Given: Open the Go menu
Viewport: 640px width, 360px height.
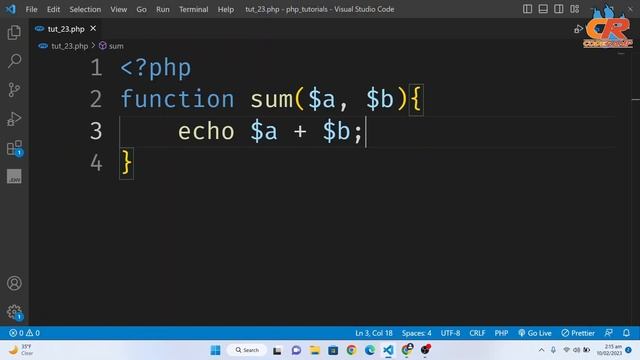Looking at the screenshot, I should tap(141, 9).
